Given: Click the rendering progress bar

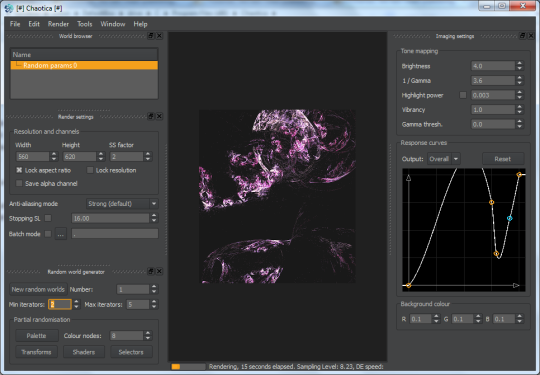Looking at the screenshot, I should point(188,367).
